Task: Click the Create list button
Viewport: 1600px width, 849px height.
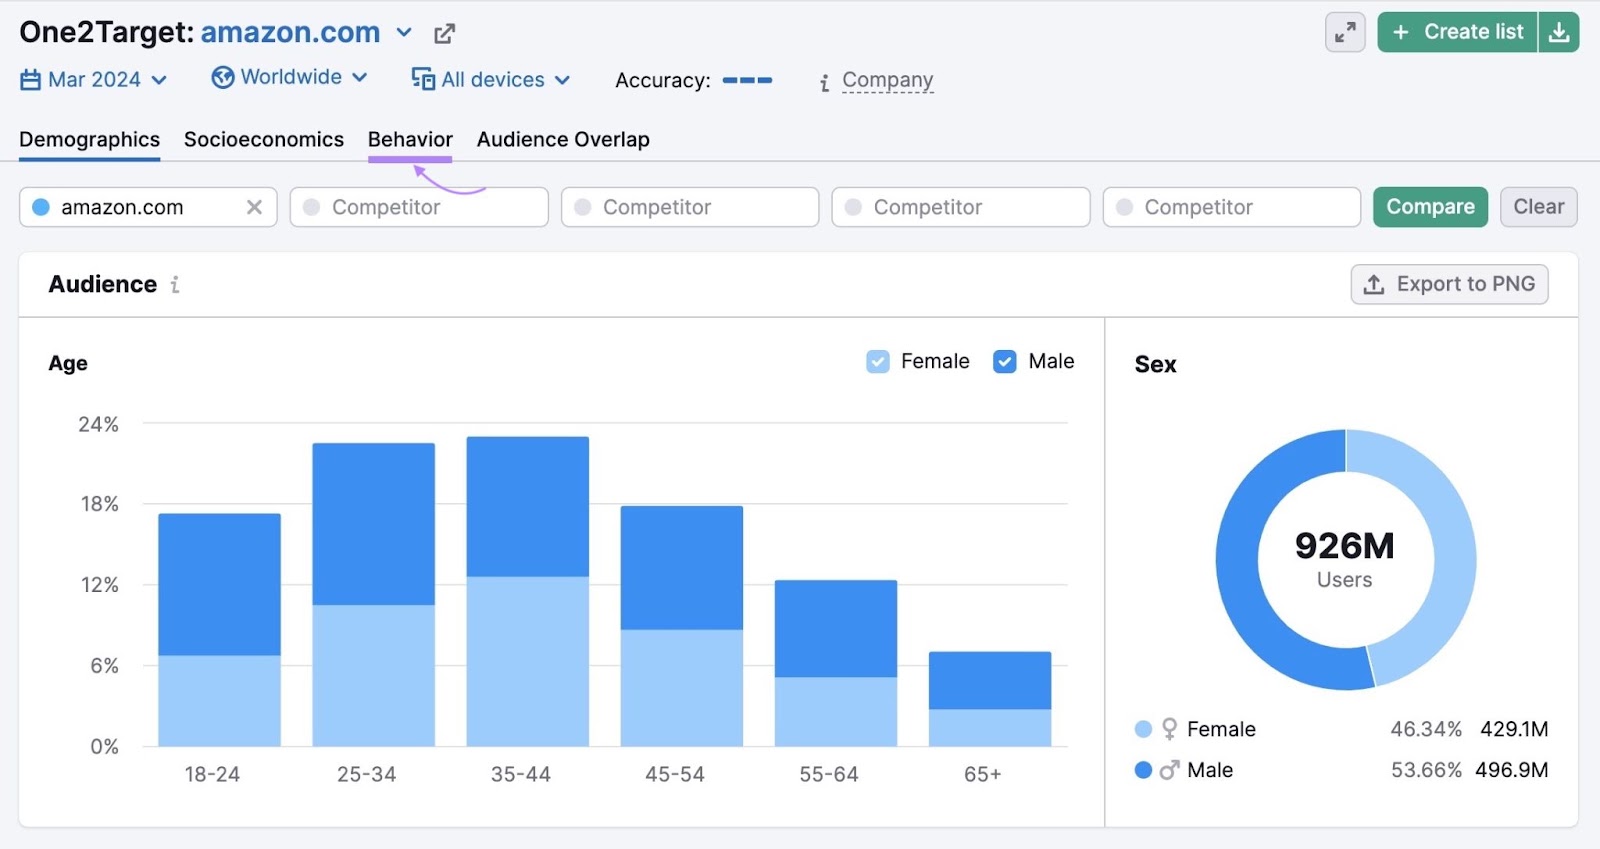Action: click(x=1458, y=32)
